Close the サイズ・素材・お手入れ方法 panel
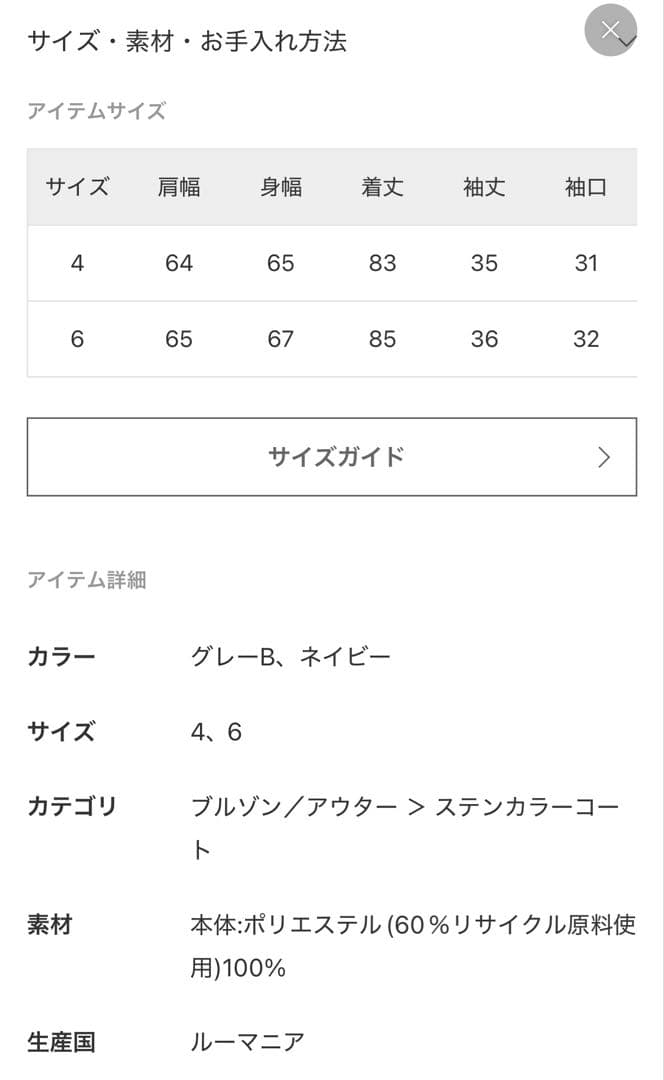Screen dimensions: 664x1080 click(610, 30)
